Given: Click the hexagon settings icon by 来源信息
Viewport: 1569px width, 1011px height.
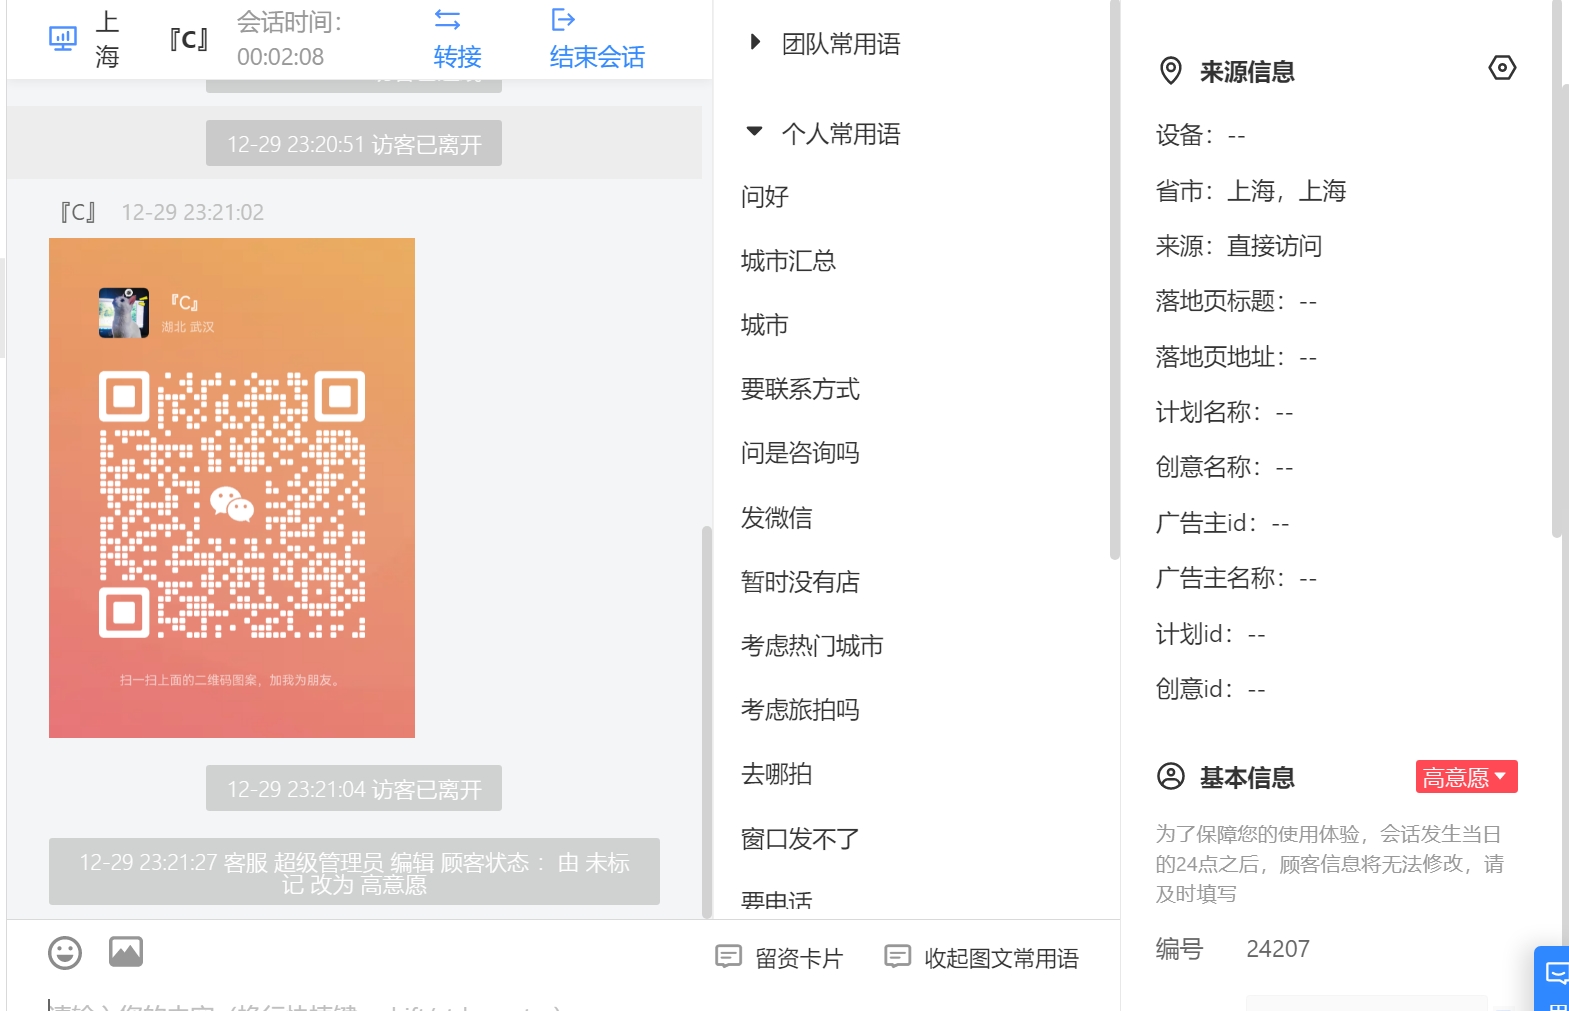Looking at the screenshot, I should [x=1502, y=68].
